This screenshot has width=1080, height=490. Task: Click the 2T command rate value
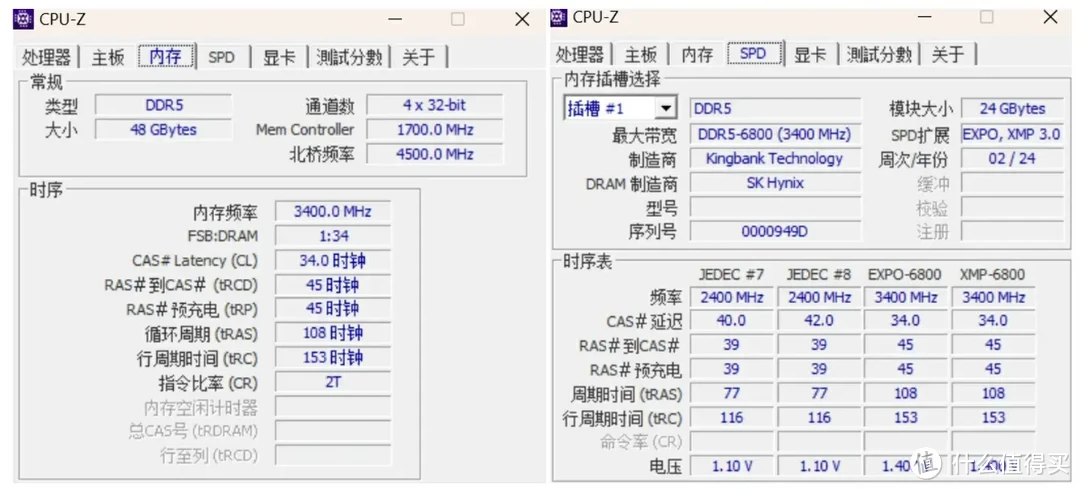332,382
